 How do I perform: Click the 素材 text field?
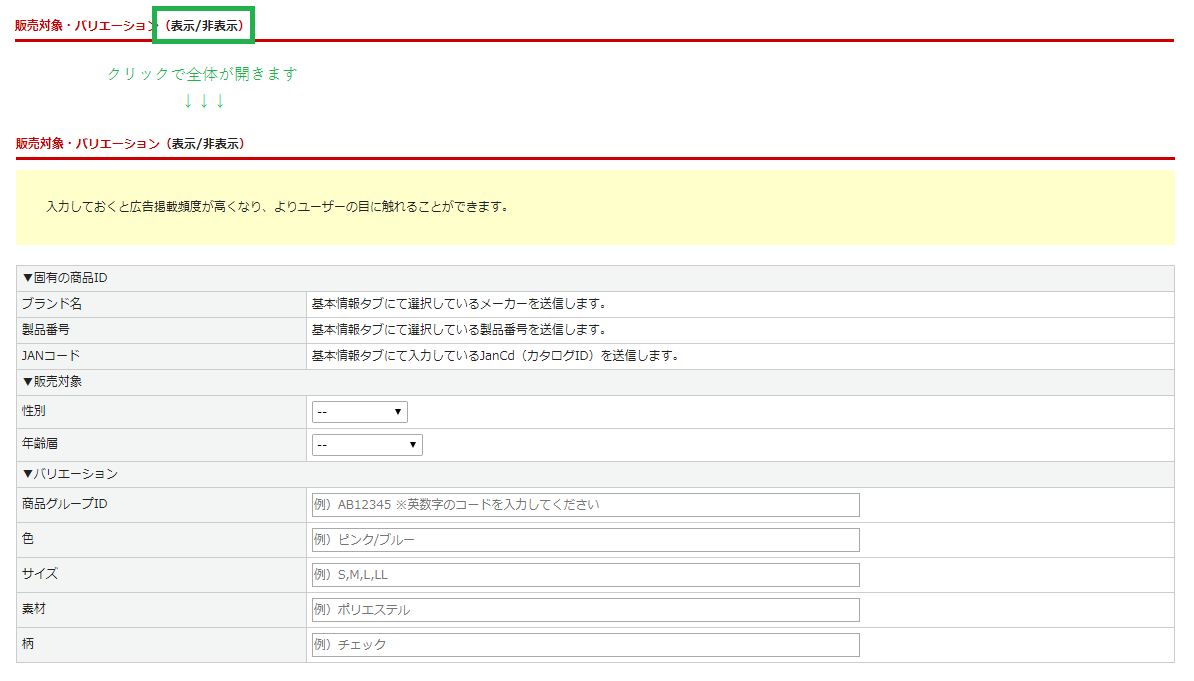coord(585,610)
